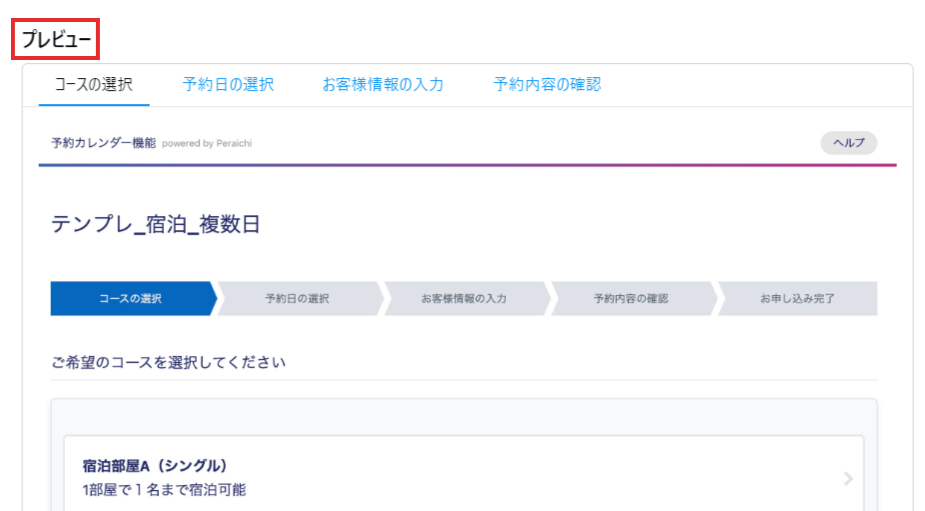Click the blue-to-pink gradient divider line
The height and width of the screenshot is (511, 925).
point(467,165)
